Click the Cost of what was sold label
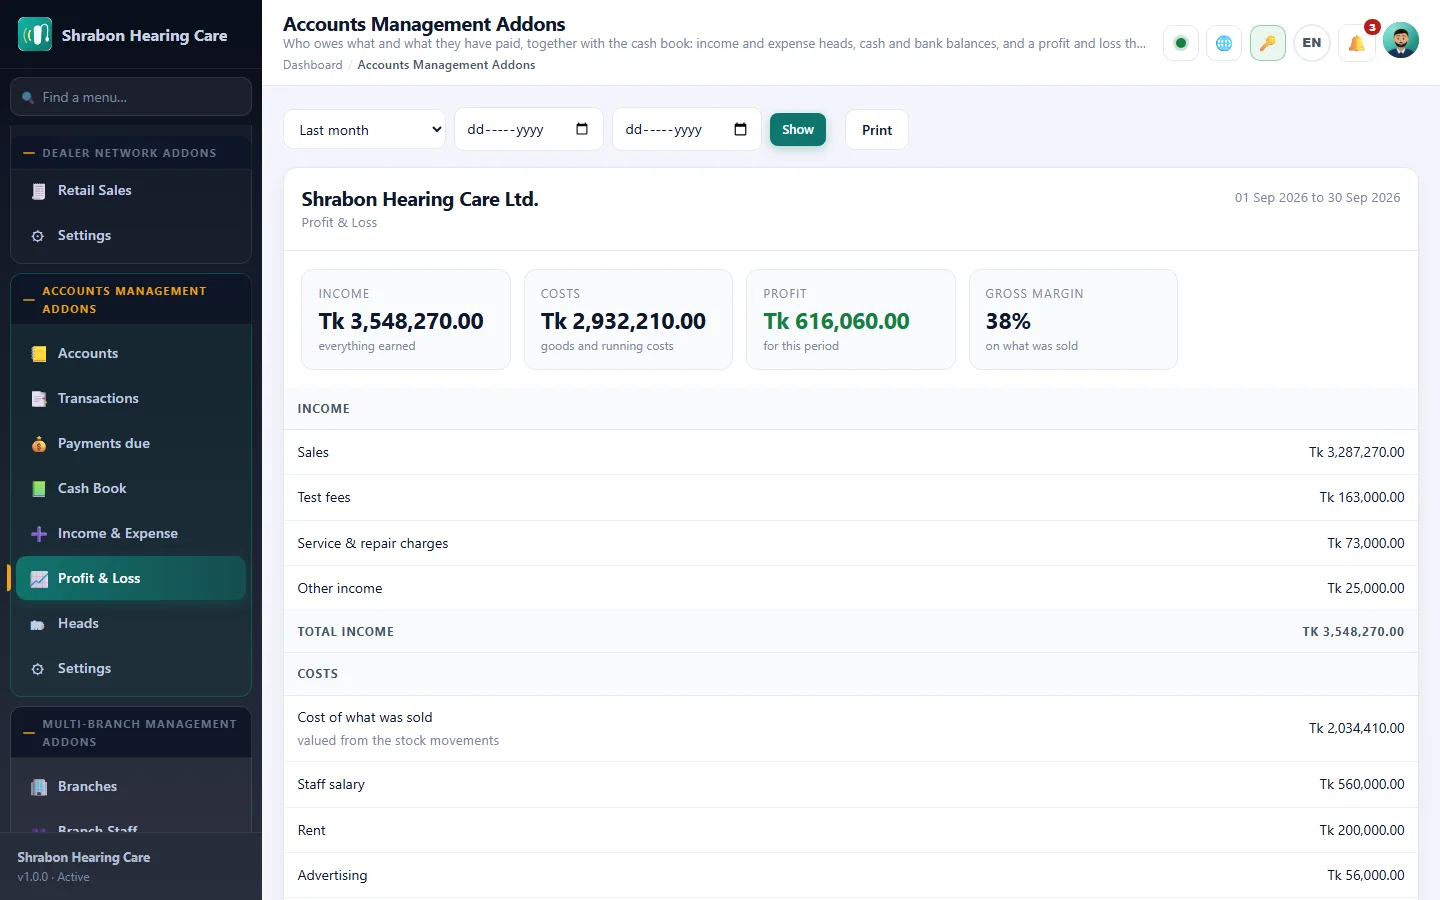The image size is (1440, 900). [365, 718]
